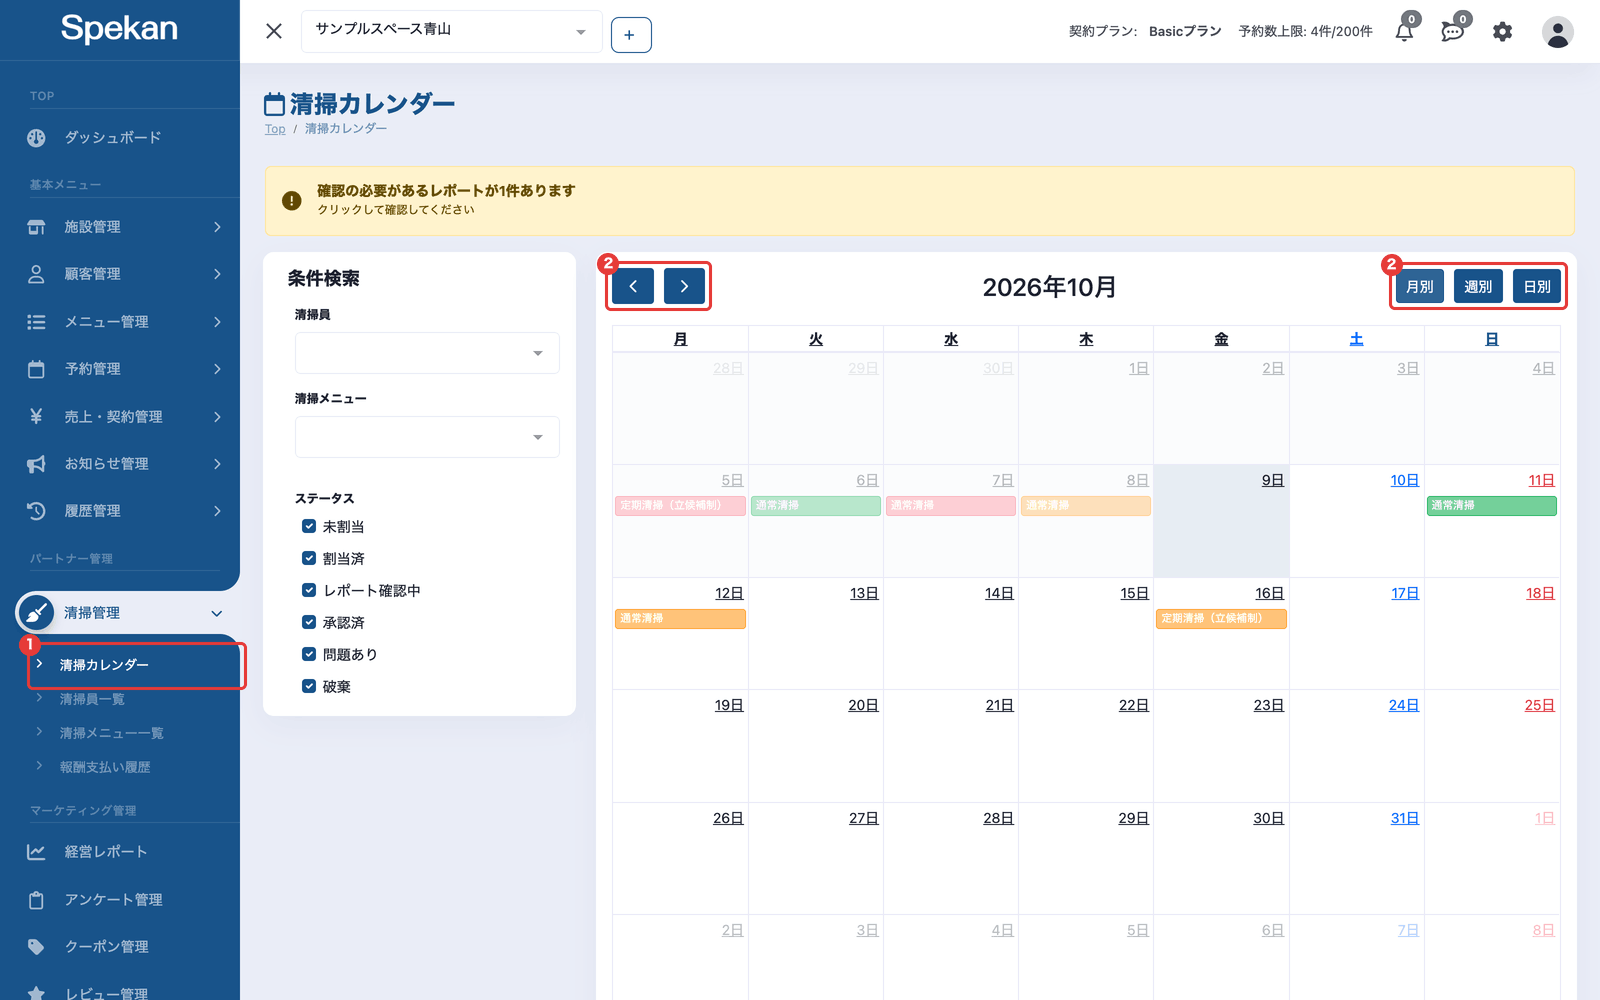Image resolution: width=1600 pixels, height=1000 pixels.
Task: Open 清掃メニュー一覧 in the sidebar
Action: click(x=112, y=733)
